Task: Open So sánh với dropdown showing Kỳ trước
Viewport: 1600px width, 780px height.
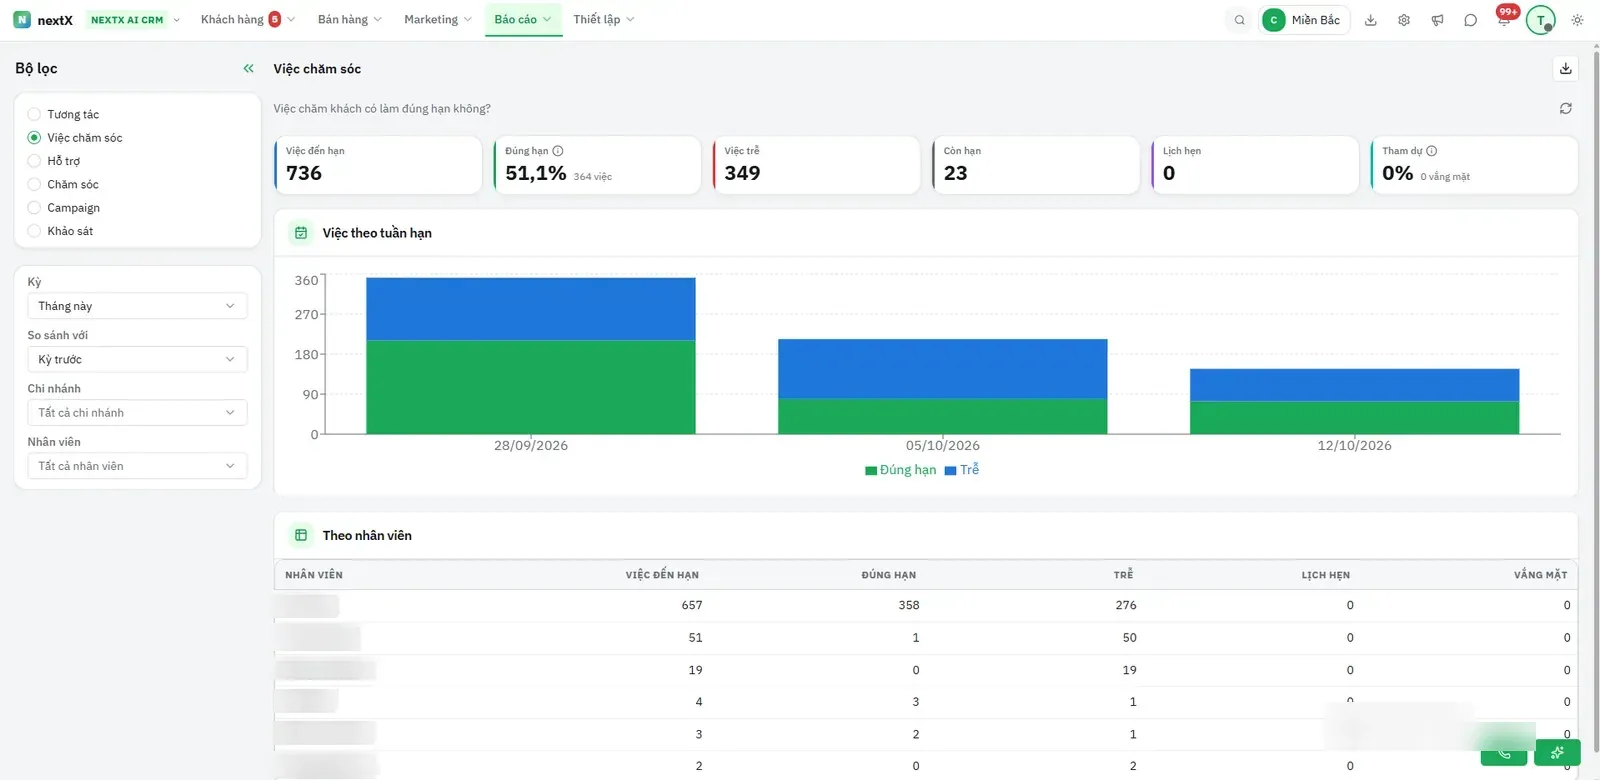Action: 137,359
